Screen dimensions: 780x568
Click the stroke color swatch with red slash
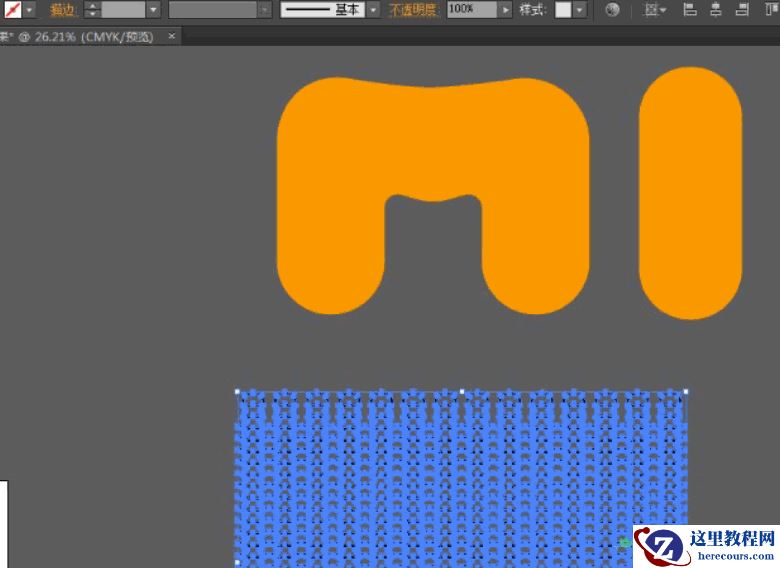point(13,10)
